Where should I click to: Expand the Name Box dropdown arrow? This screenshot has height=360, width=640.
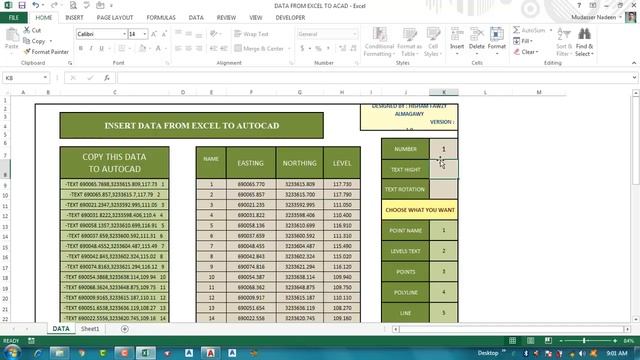(x=45, y=78)
